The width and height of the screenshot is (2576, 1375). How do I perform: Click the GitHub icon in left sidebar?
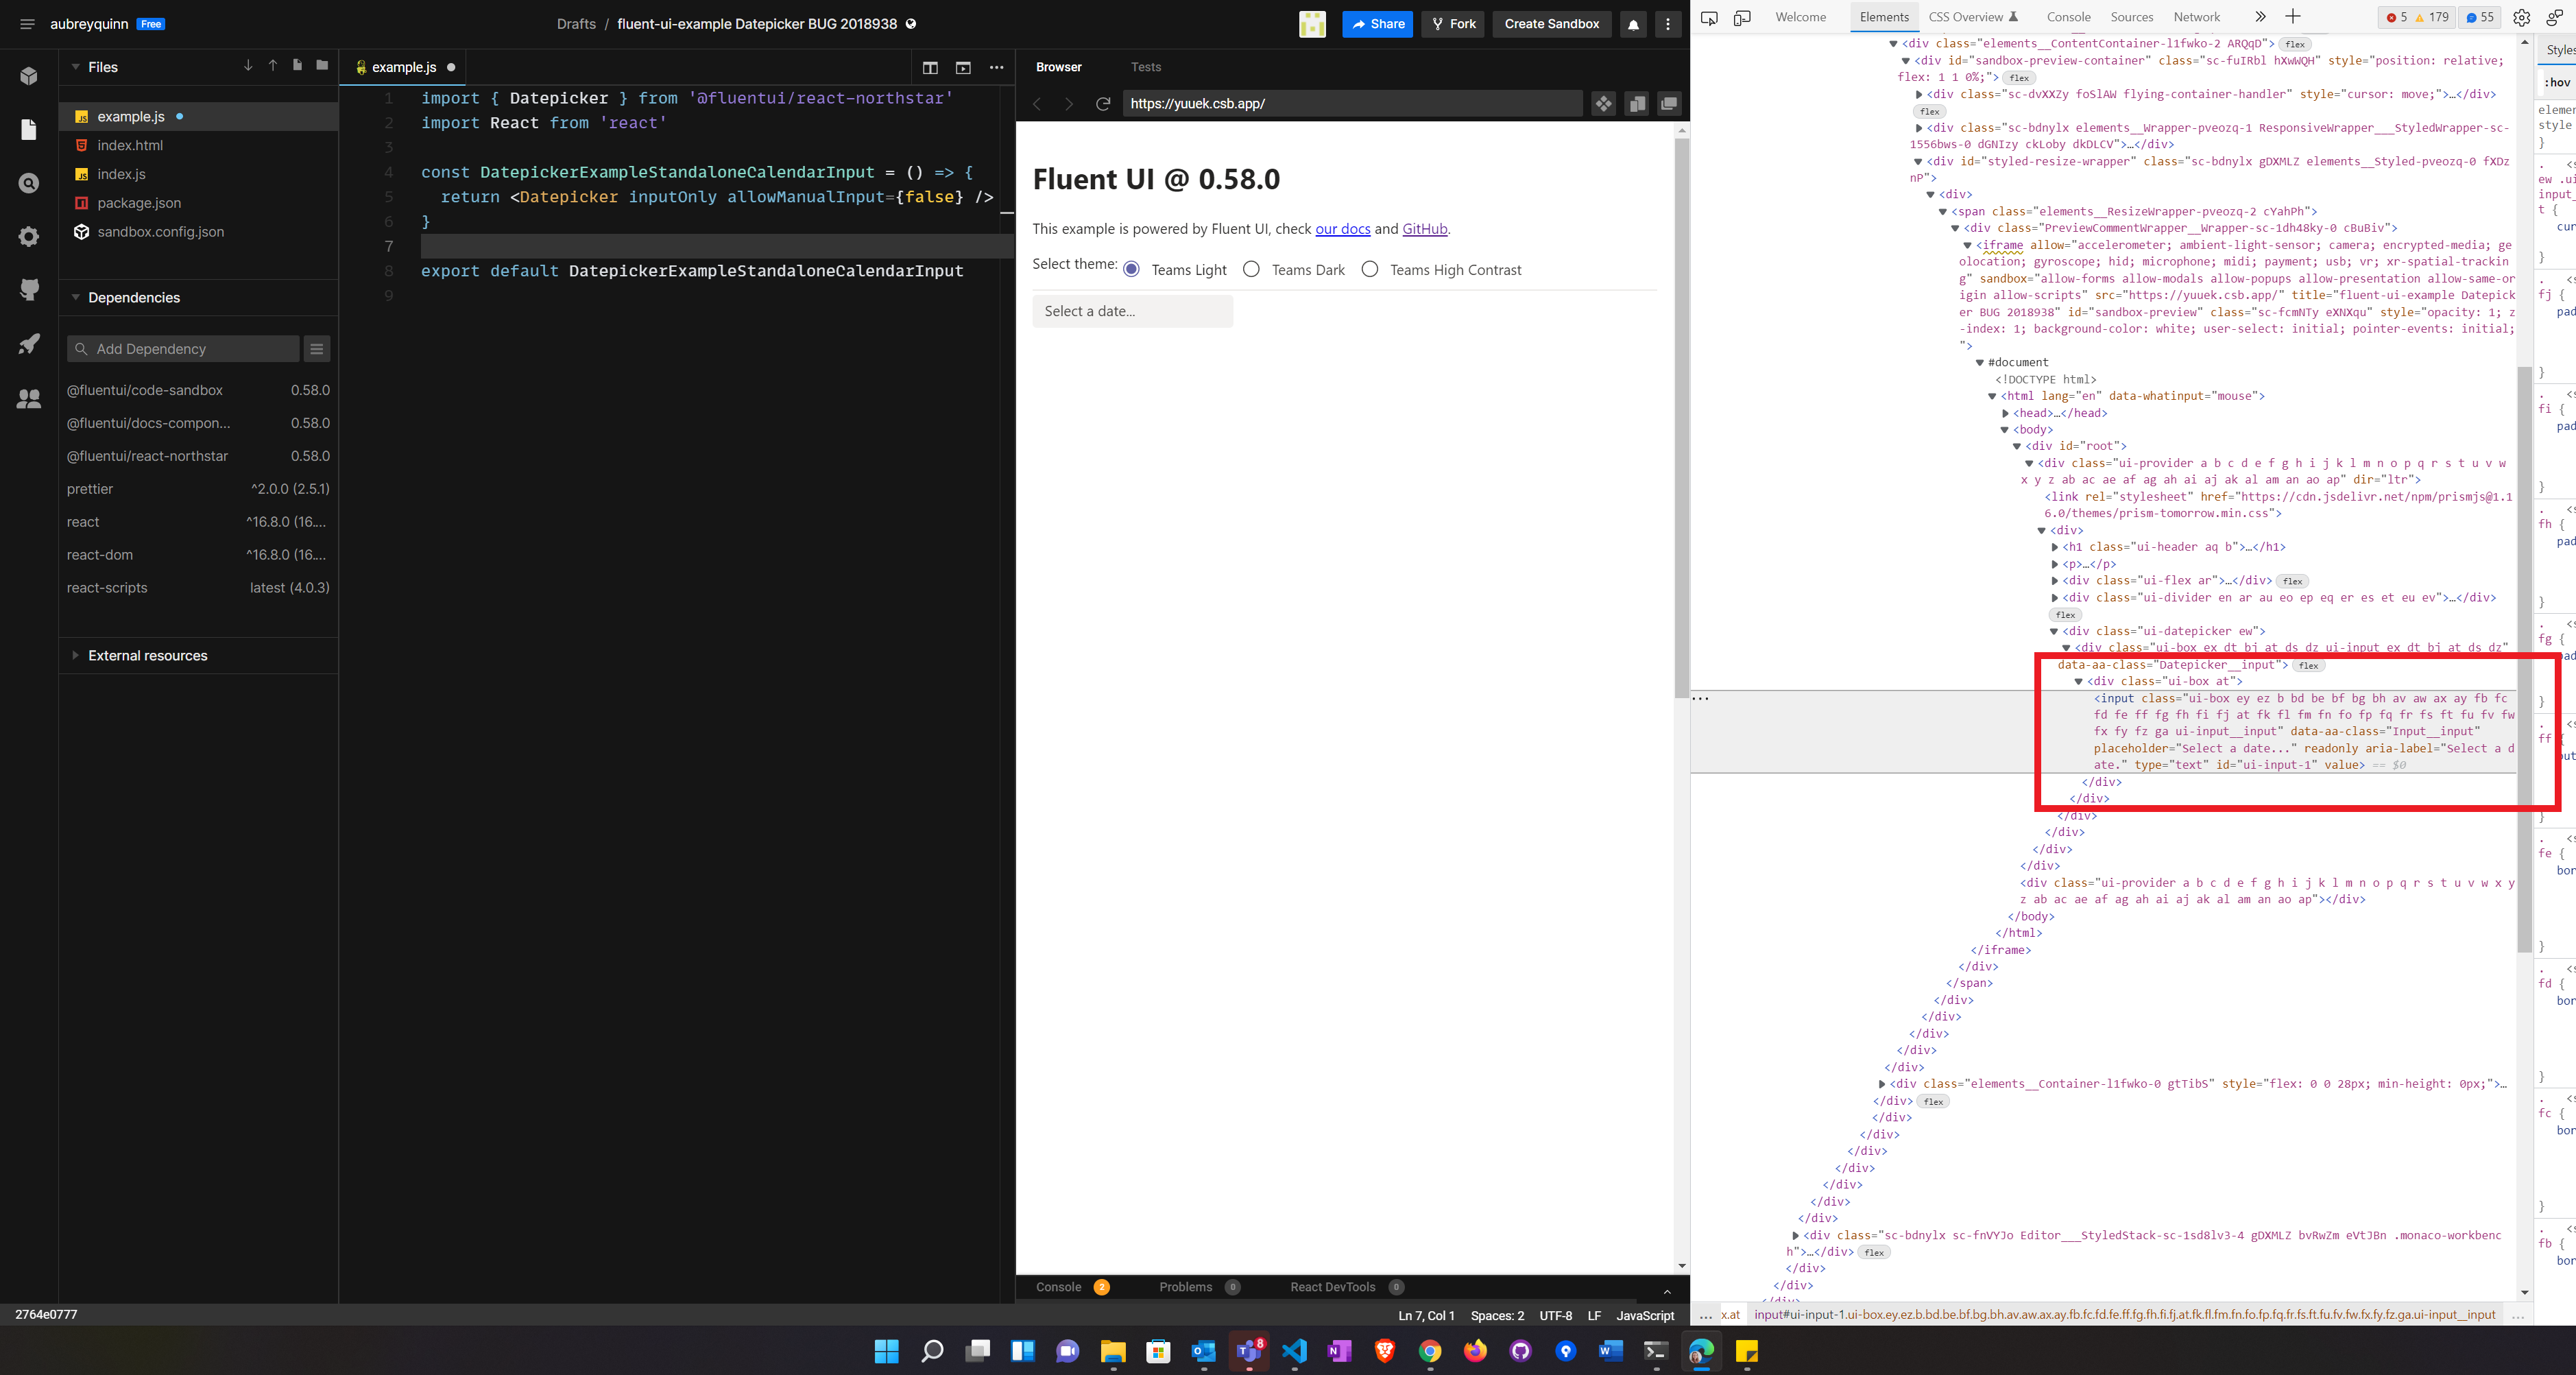point(29,290)
